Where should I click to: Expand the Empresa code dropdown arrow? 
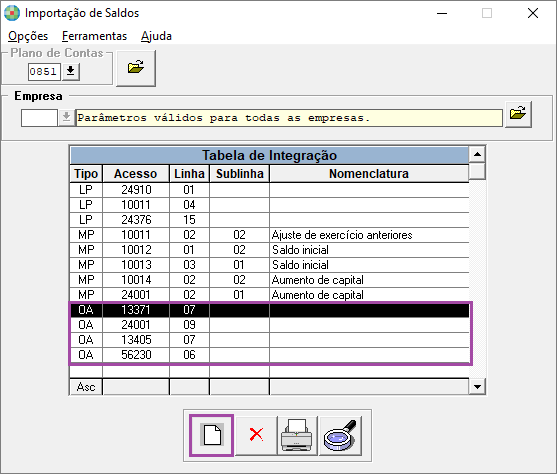[x=66, y=118]
